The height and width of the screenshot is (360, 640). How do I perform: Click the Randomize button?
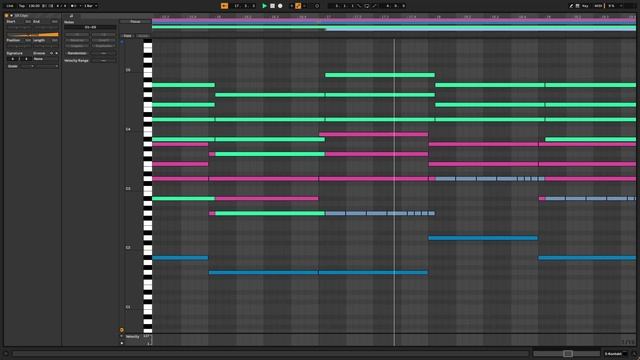tap(77, 53)
